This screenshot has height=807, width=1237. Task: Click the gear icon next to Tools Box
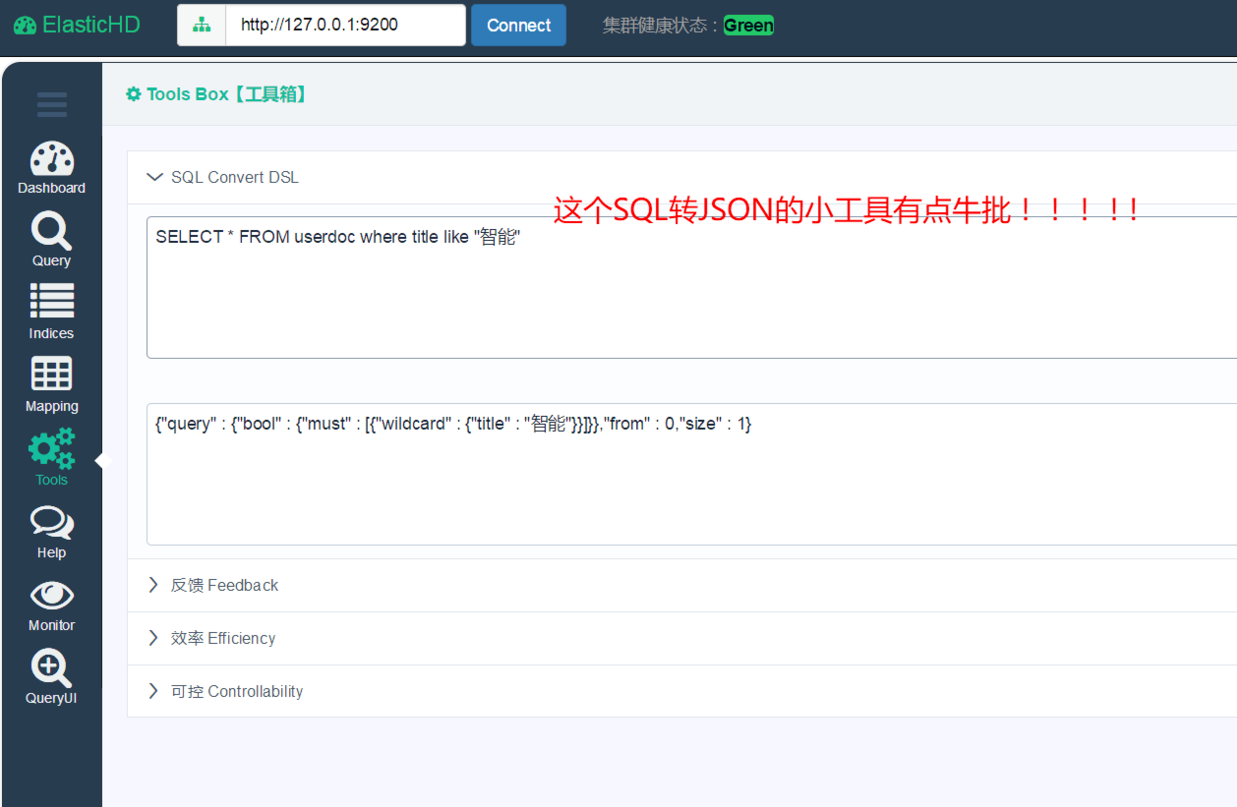[x=134, y=93]
